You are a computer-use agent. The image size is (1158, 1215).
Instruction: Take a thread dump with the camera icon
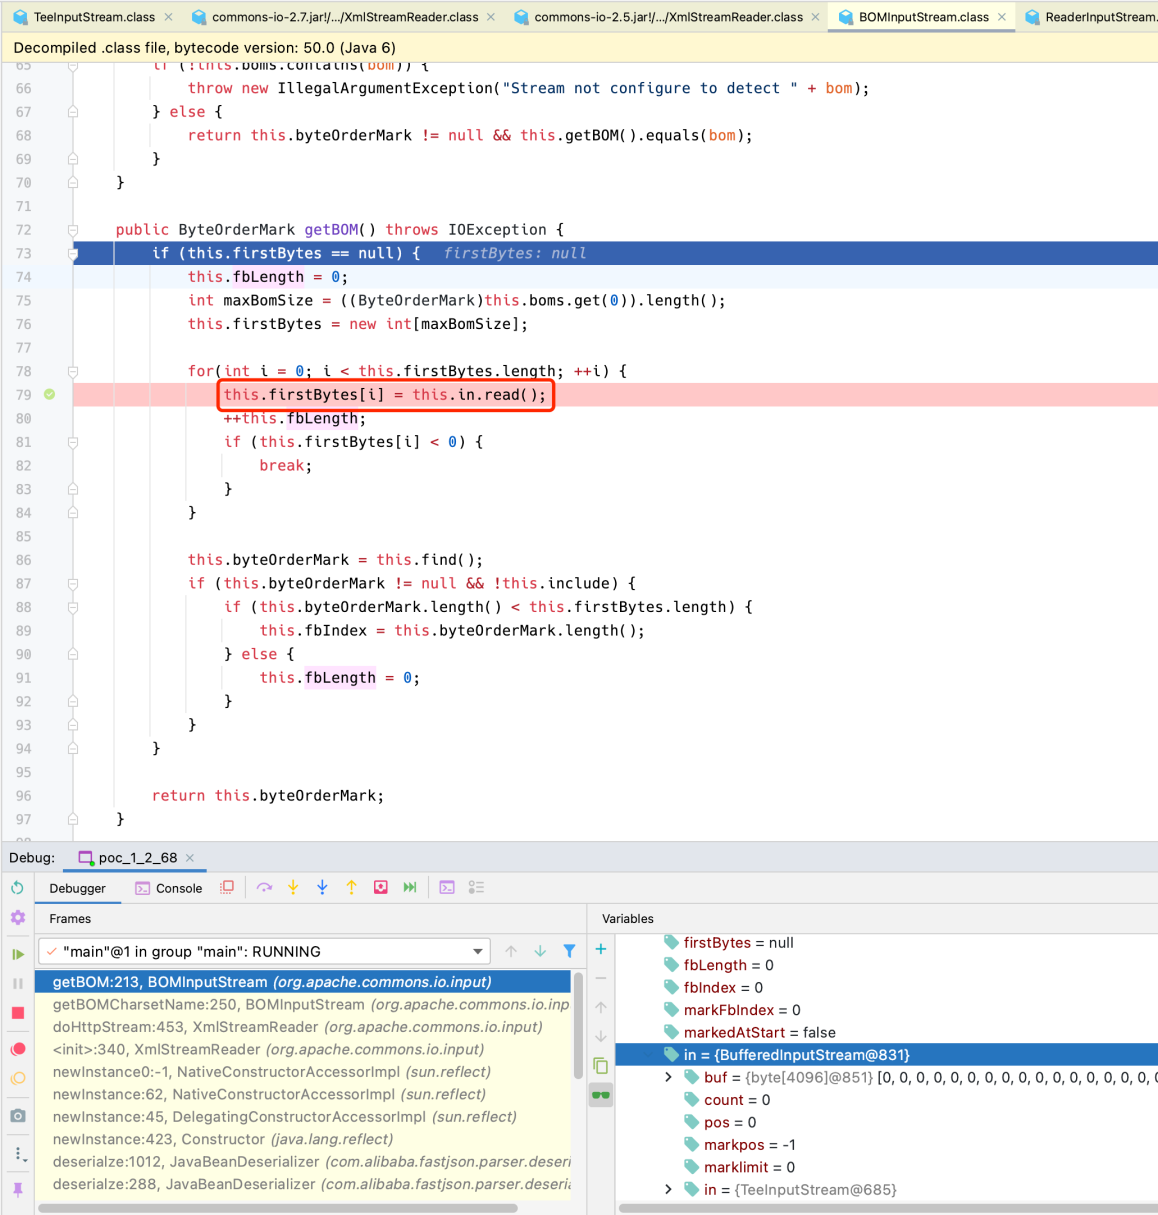(17, 1116)
